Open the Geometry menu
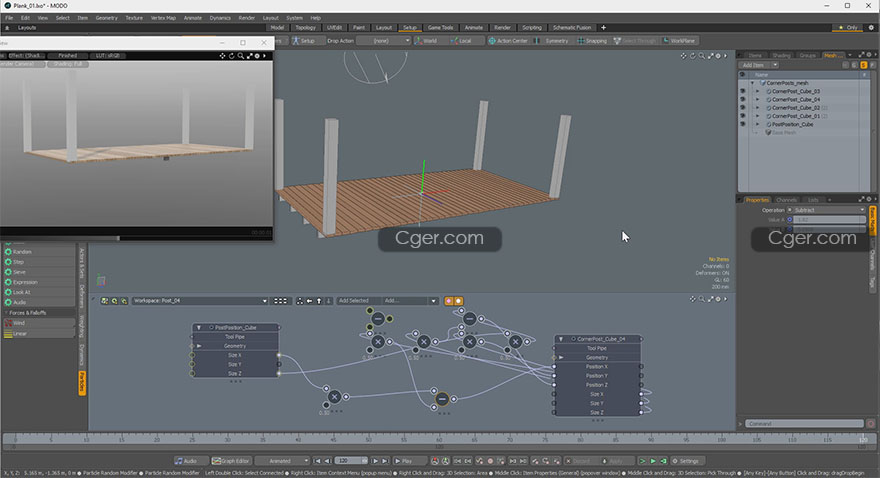Viewport: 880px width, 478px height. pyautogui.click(x=106, y=18)
